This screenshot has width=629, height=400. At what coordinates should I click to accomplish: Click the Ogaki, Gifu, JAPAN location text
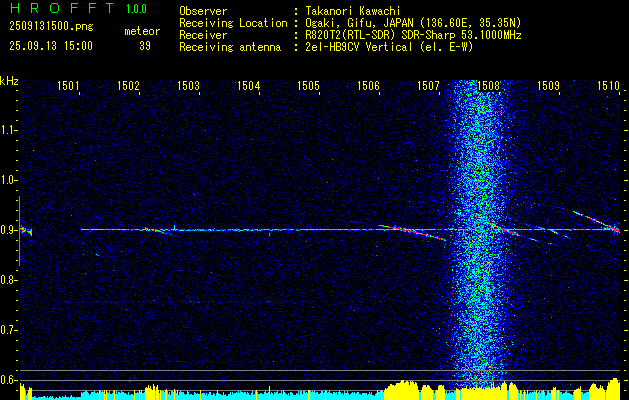[x=413, y=23]
